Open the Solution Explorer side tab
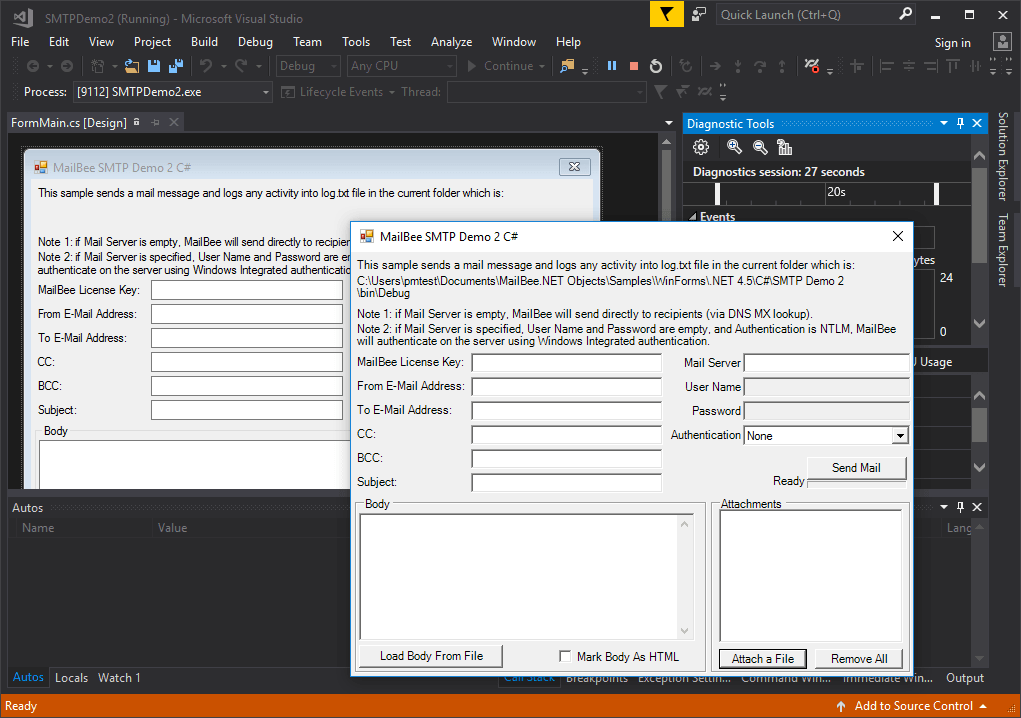Screen dimensions: 1021x718 (1003, 156)
